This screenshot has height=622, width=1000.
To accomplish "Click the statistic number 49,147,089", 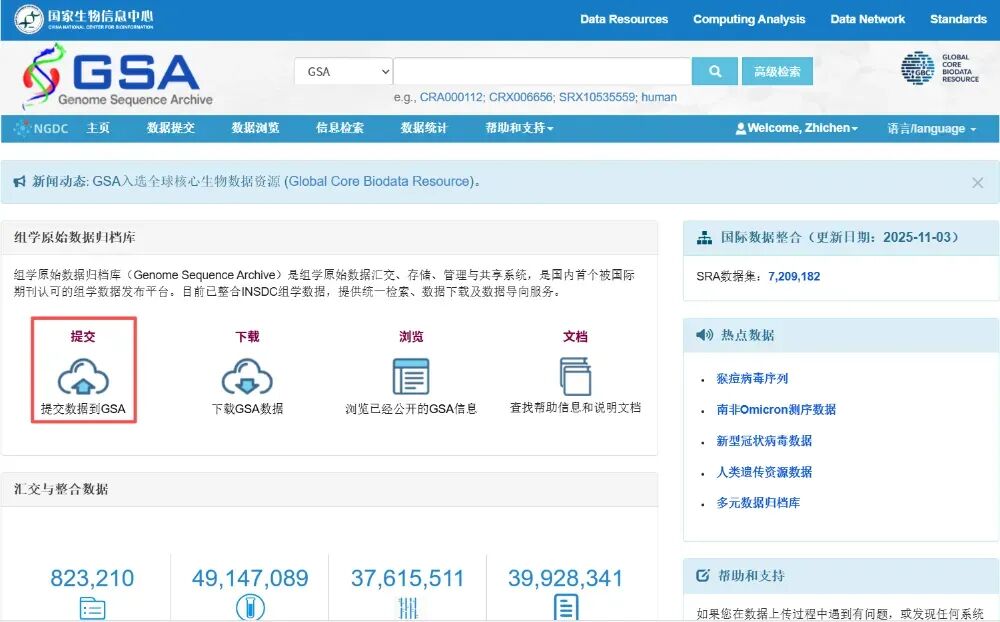I will pos(250,579).
